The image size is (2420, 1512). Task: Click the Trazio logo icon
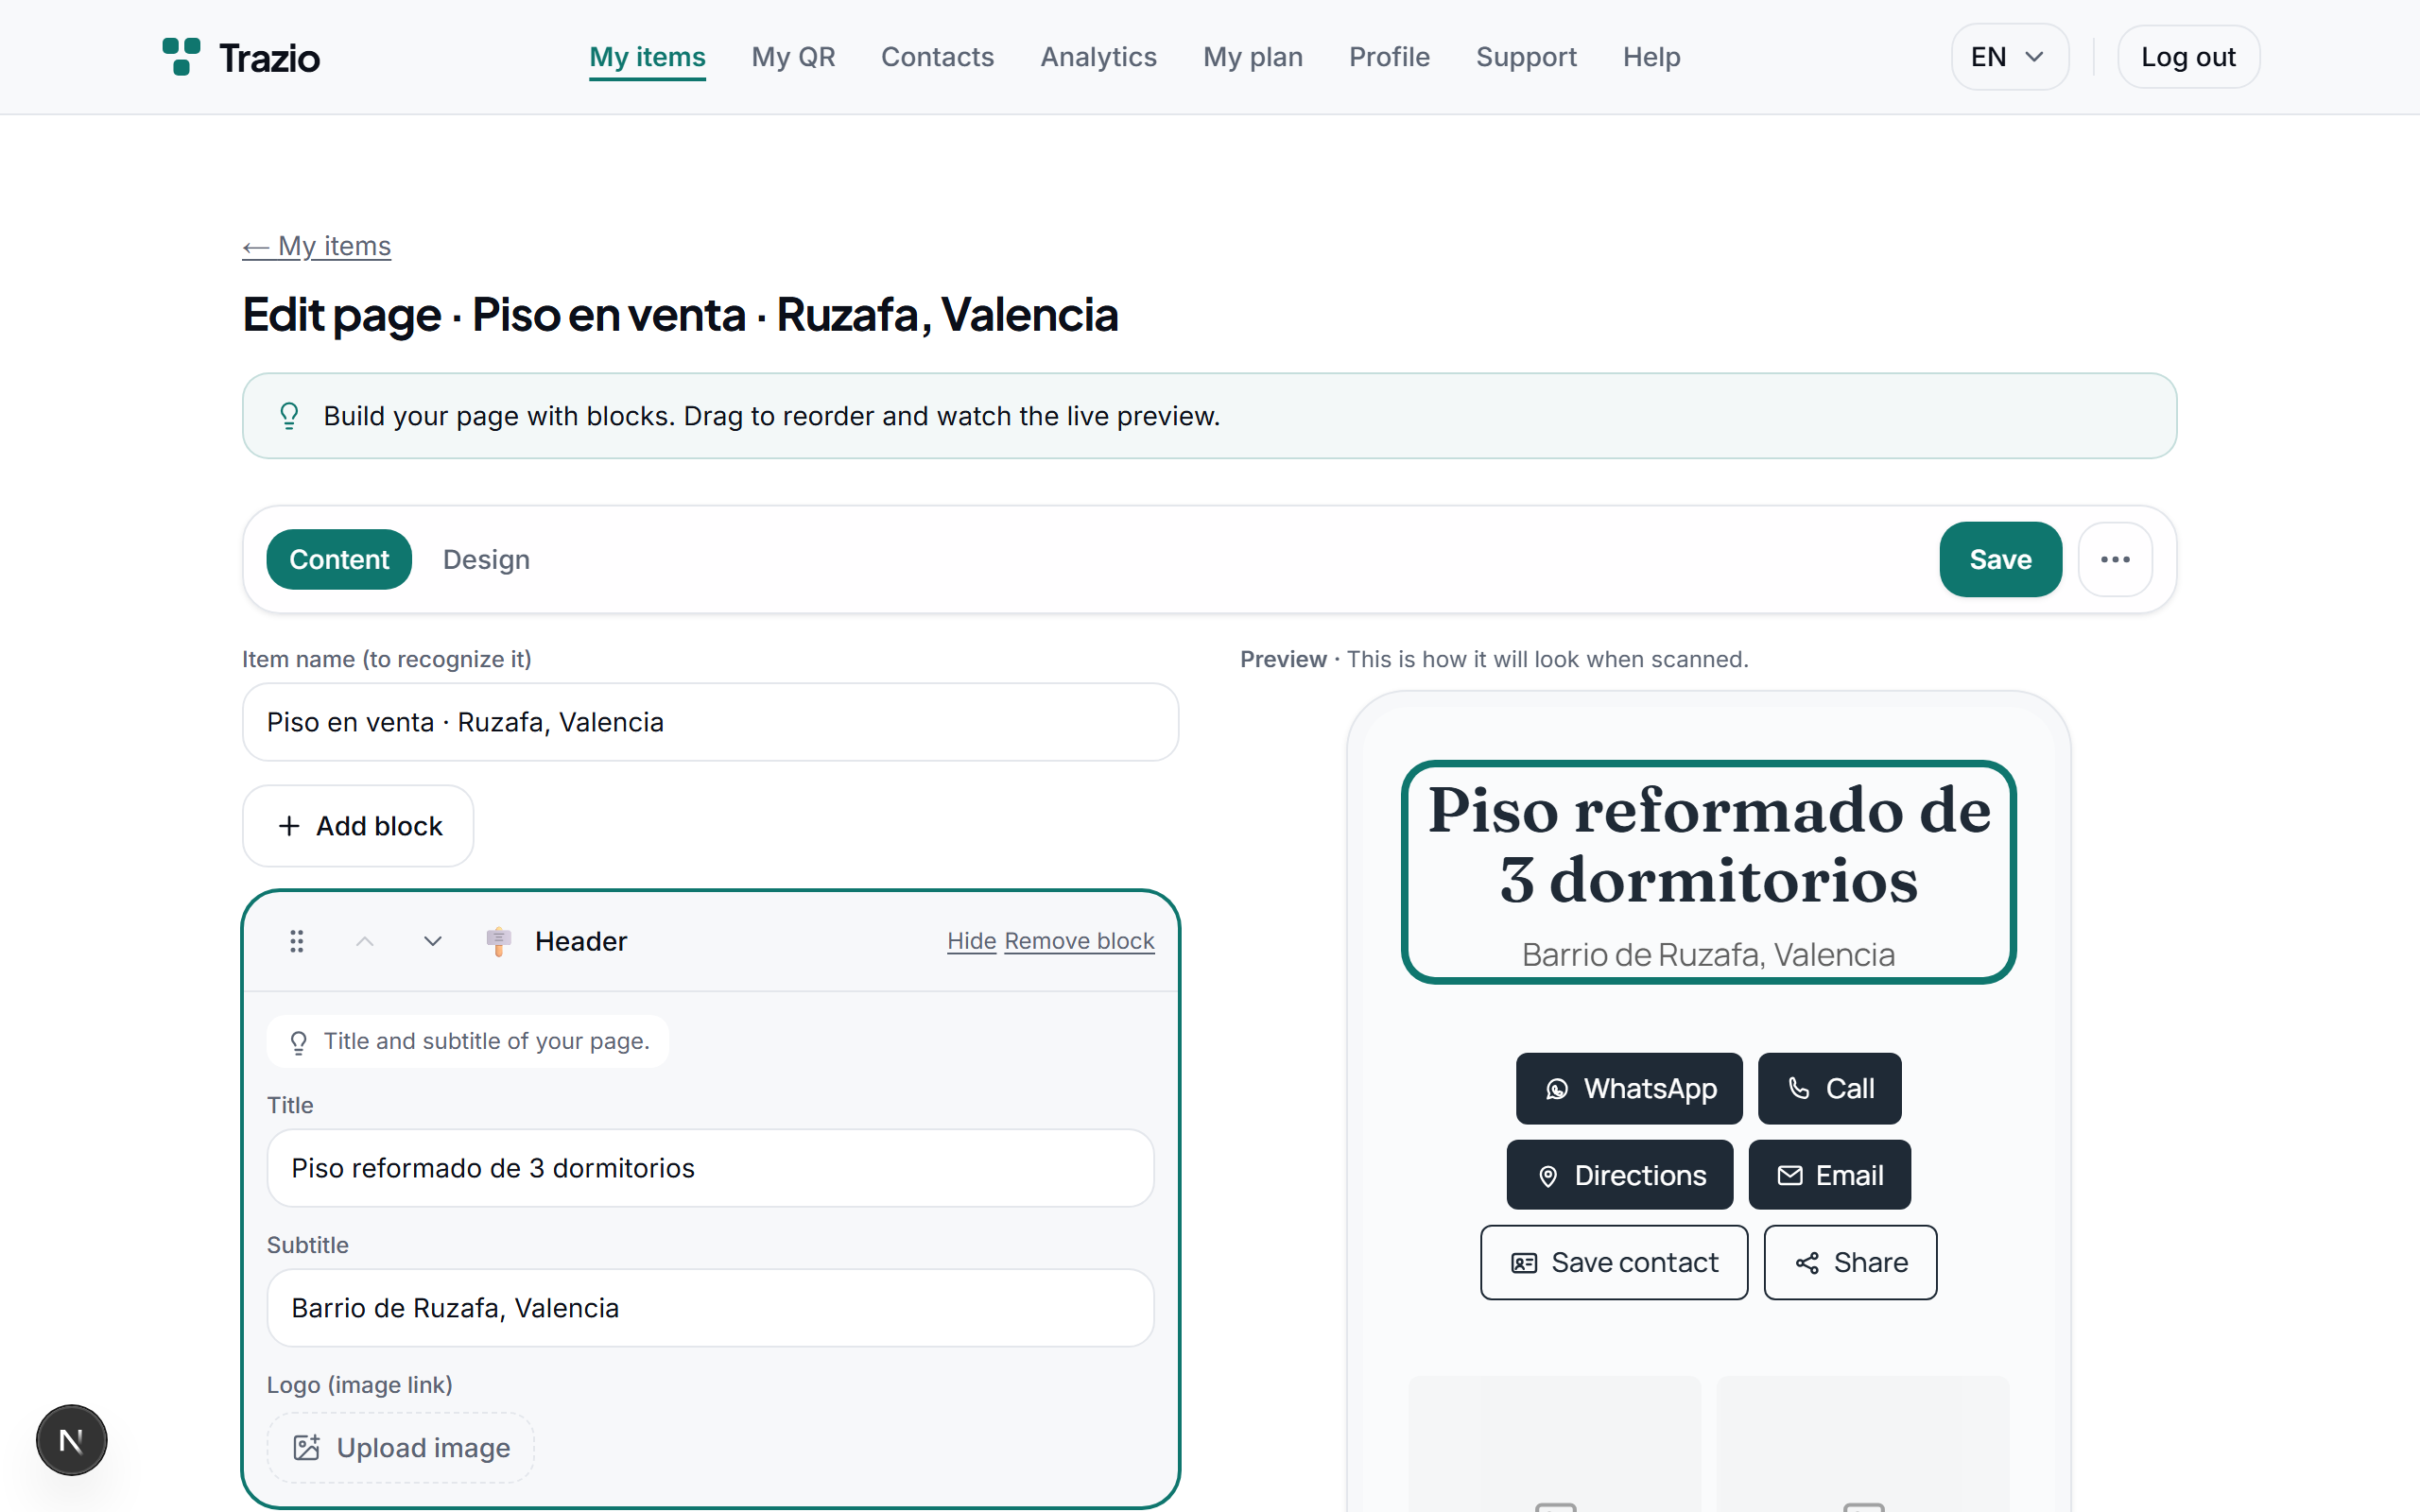pyautogui.click(x=181, y=57)
